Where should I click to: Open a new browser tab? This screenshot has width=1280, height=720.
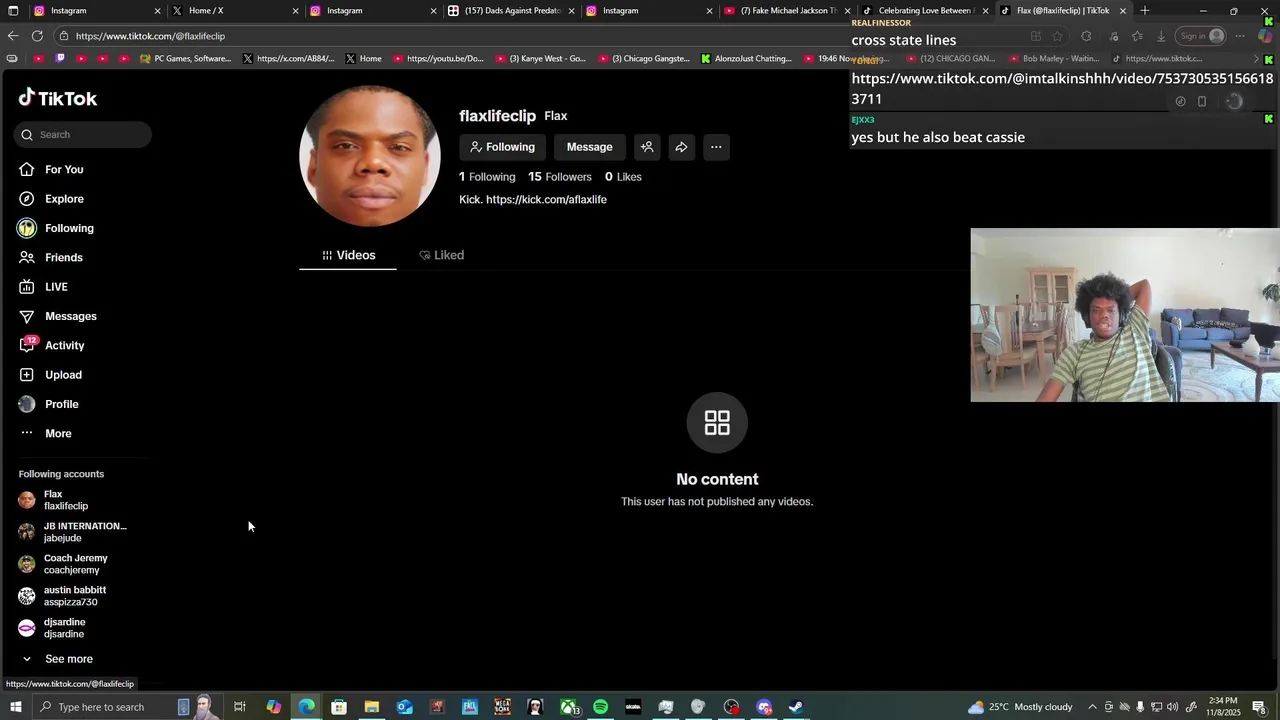click(1145, 11)
